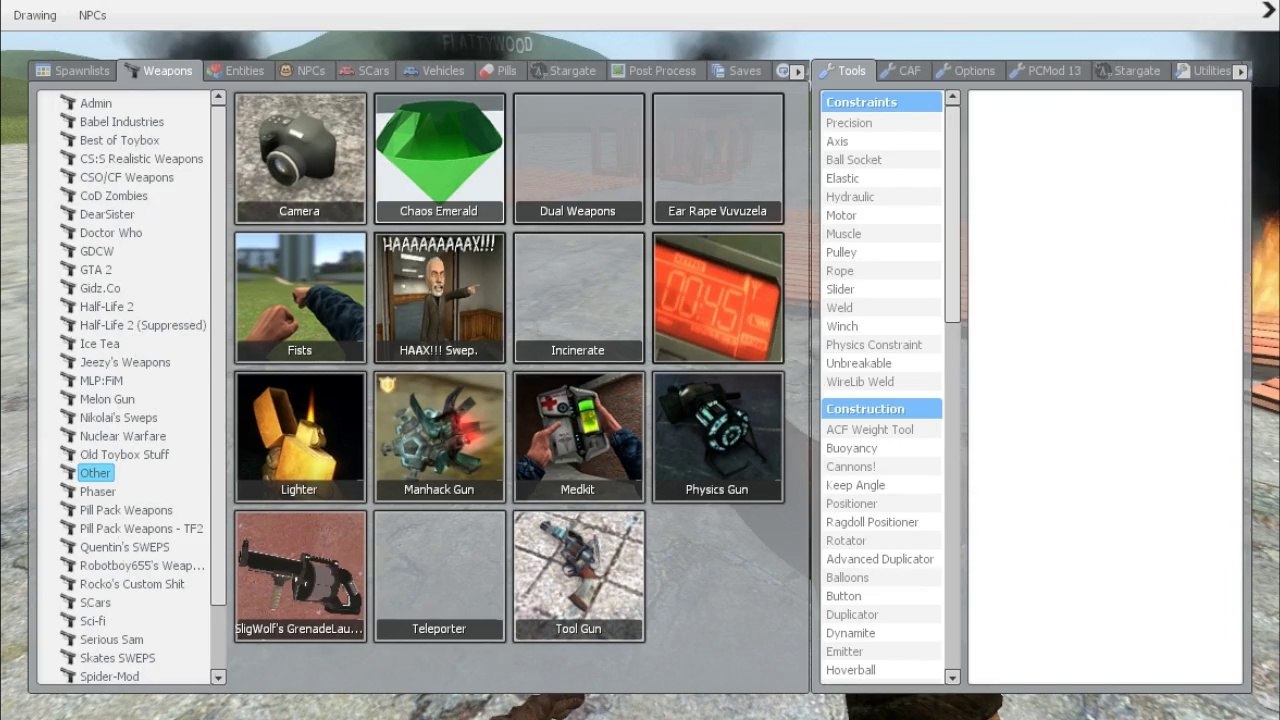Switch to the Spawnlists tab
The height and width of the screenshot is (720, 1280).
click(x=73, y=71)
